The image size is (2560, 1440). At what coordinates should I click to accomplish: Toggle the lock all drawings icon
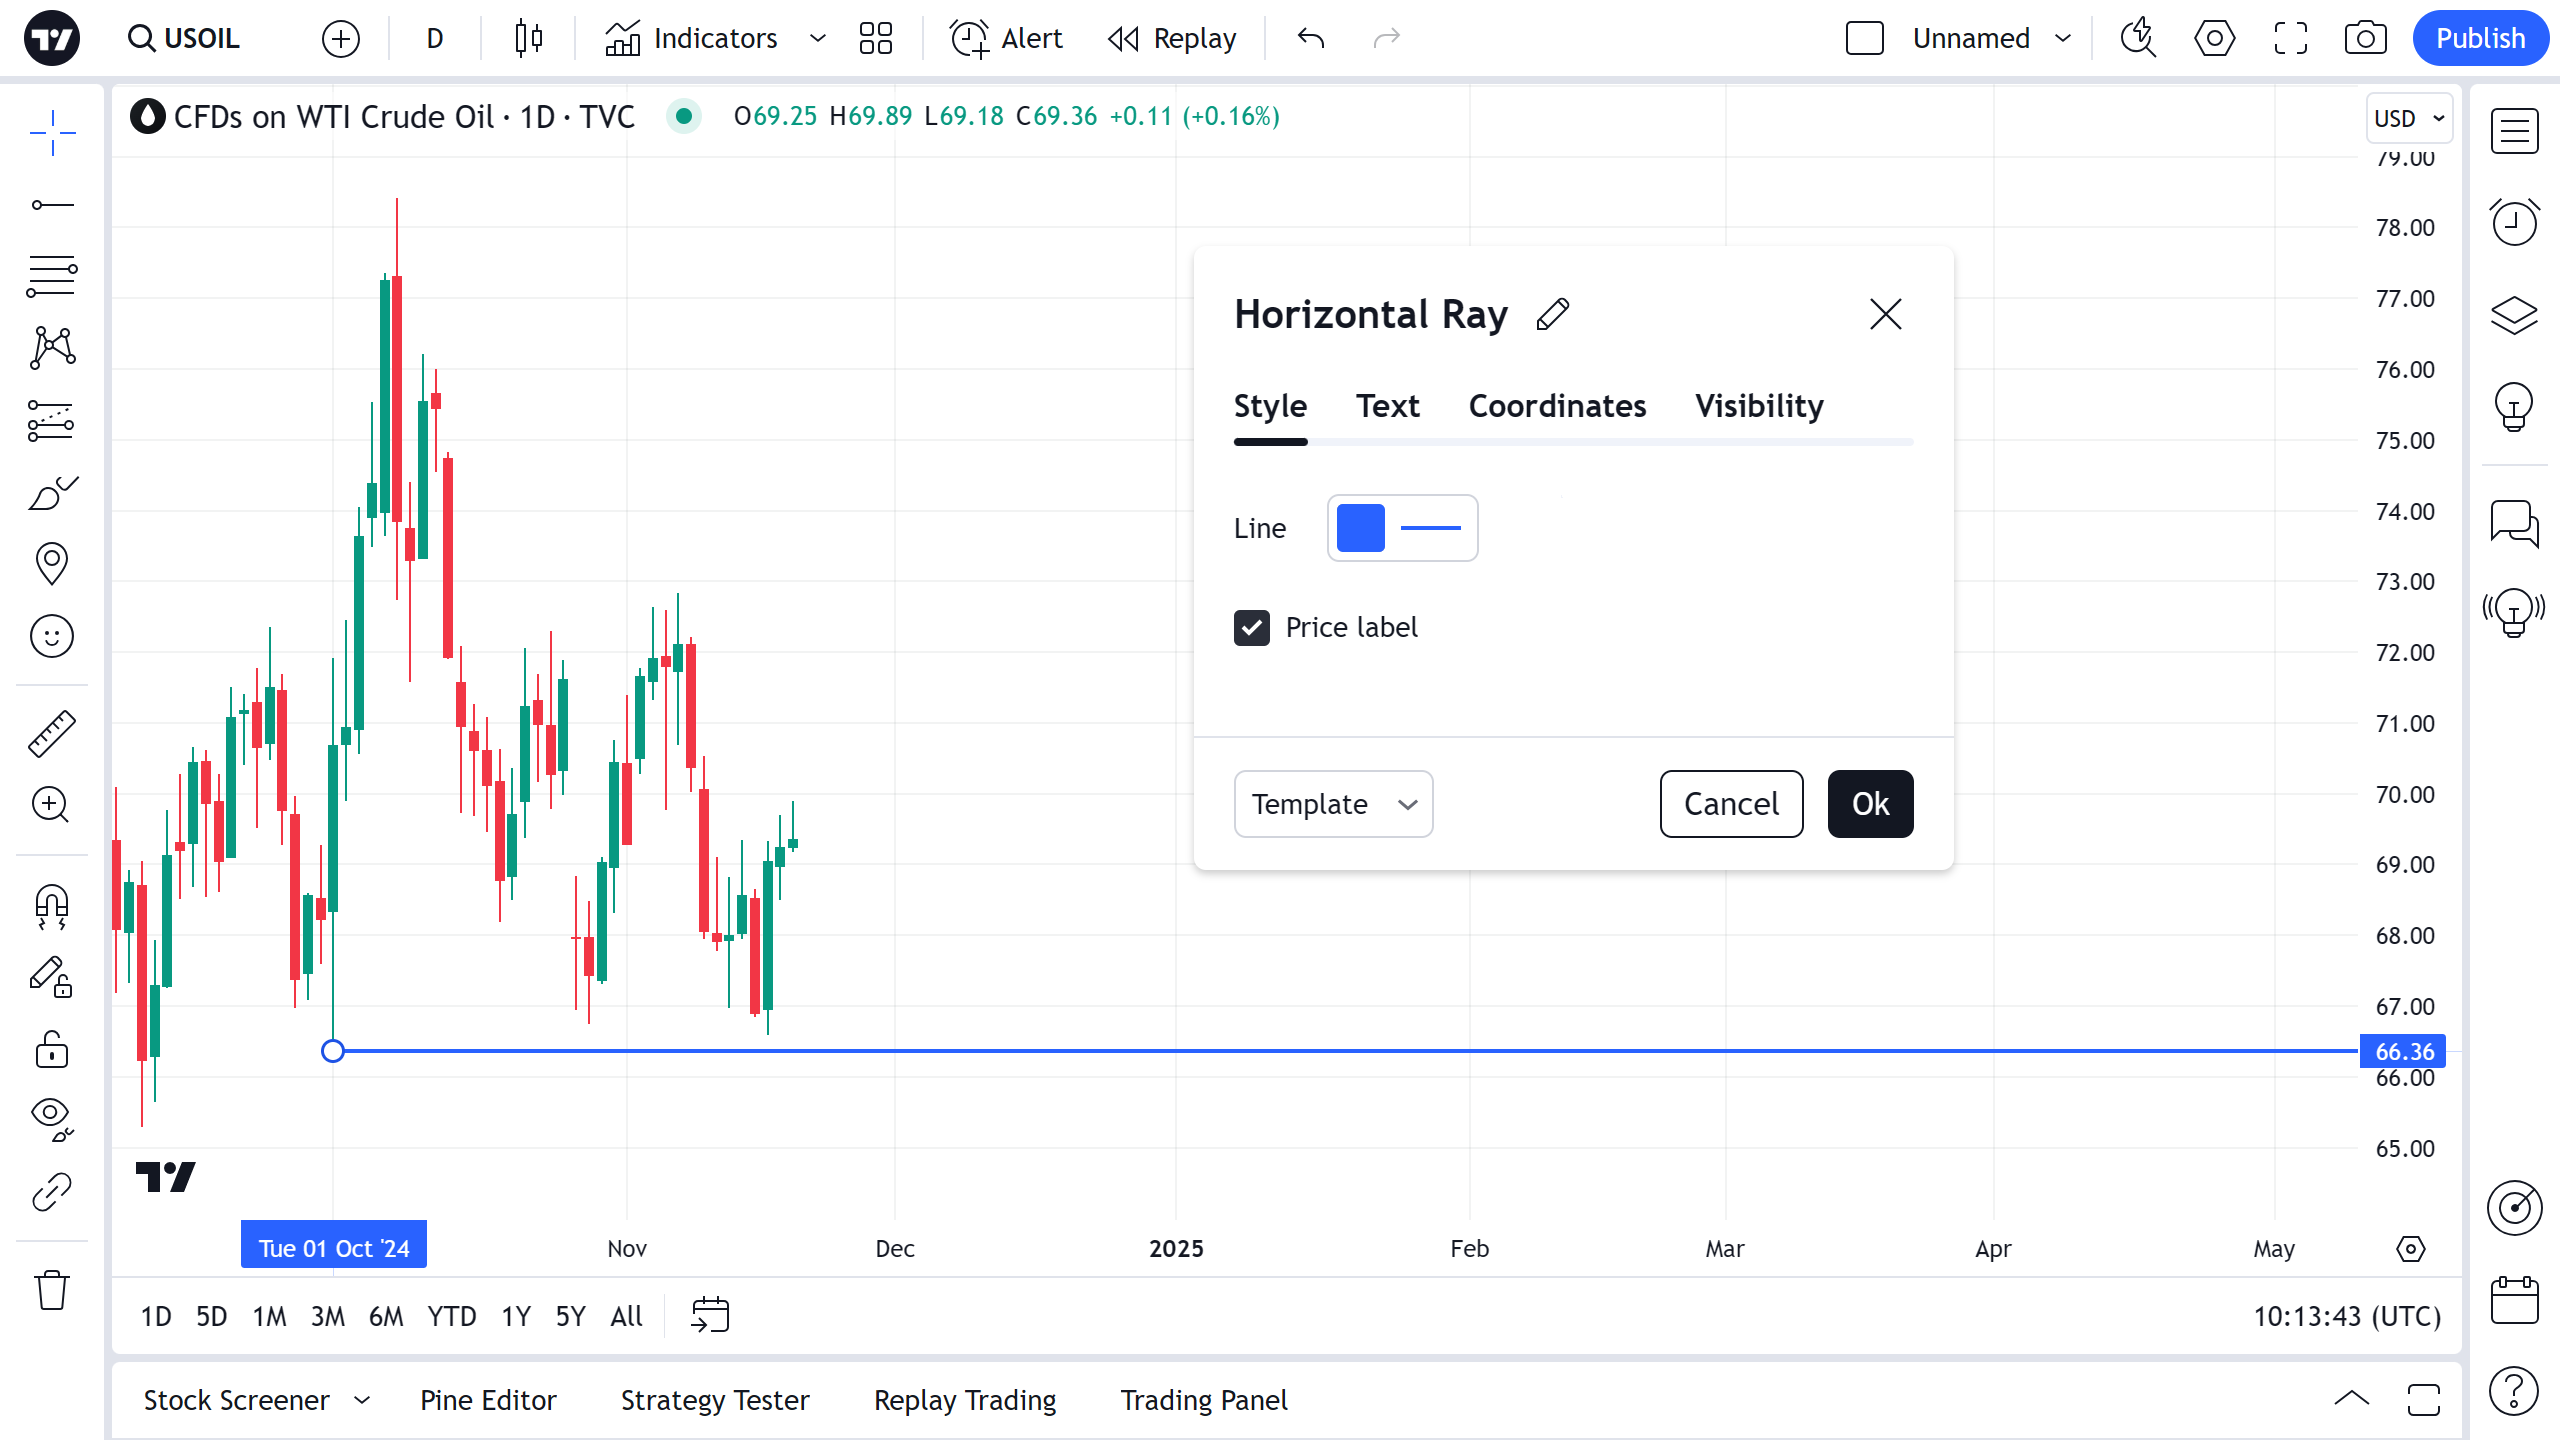pos(51,1050)
